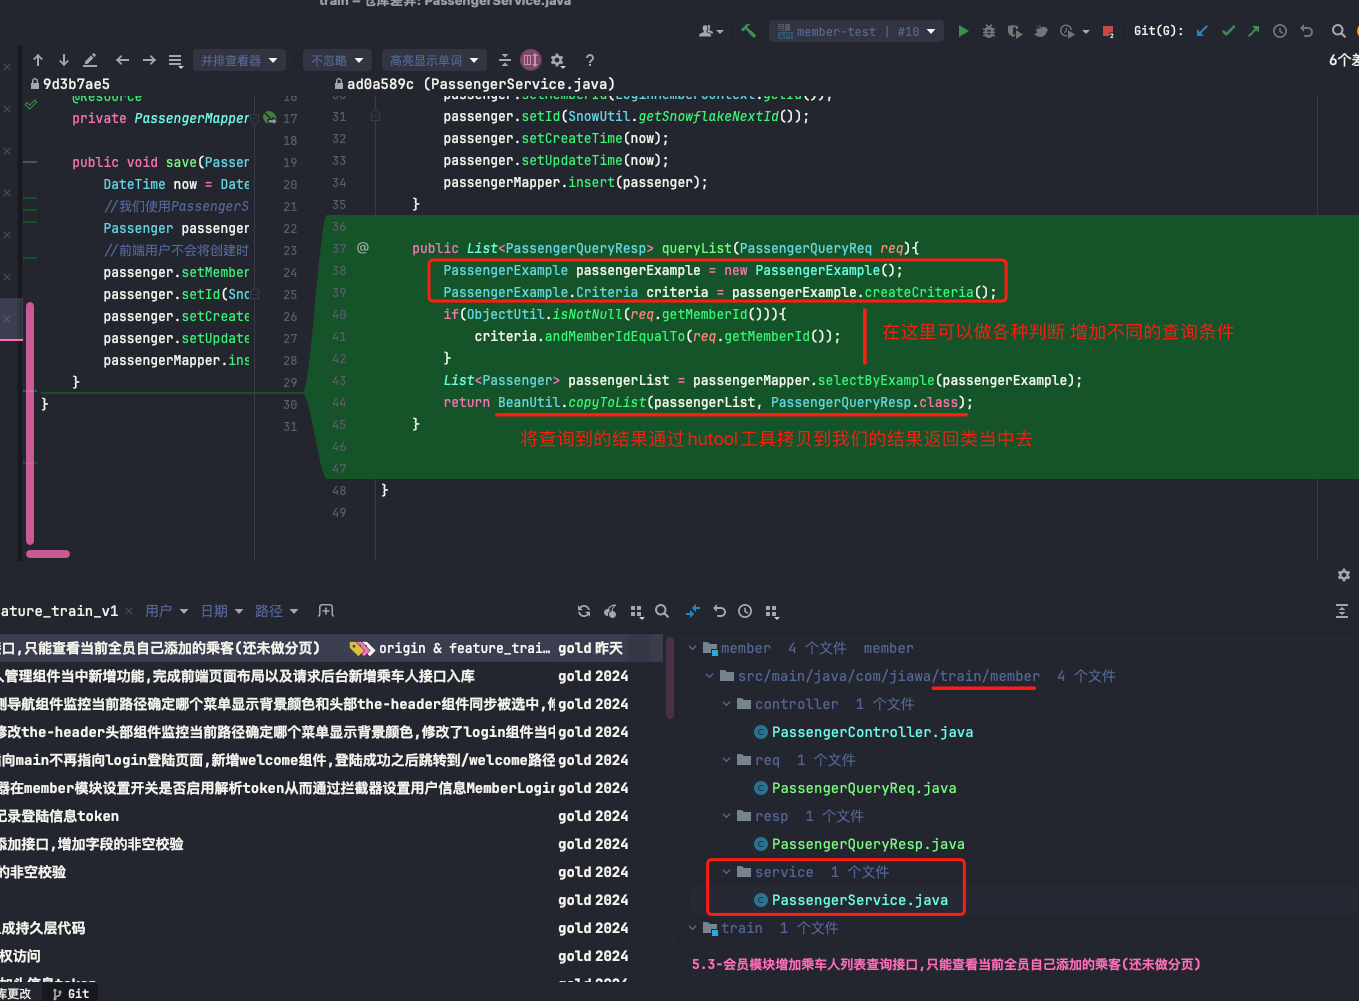
Task: Open diff settings gear icon
Action: point(558,60)
